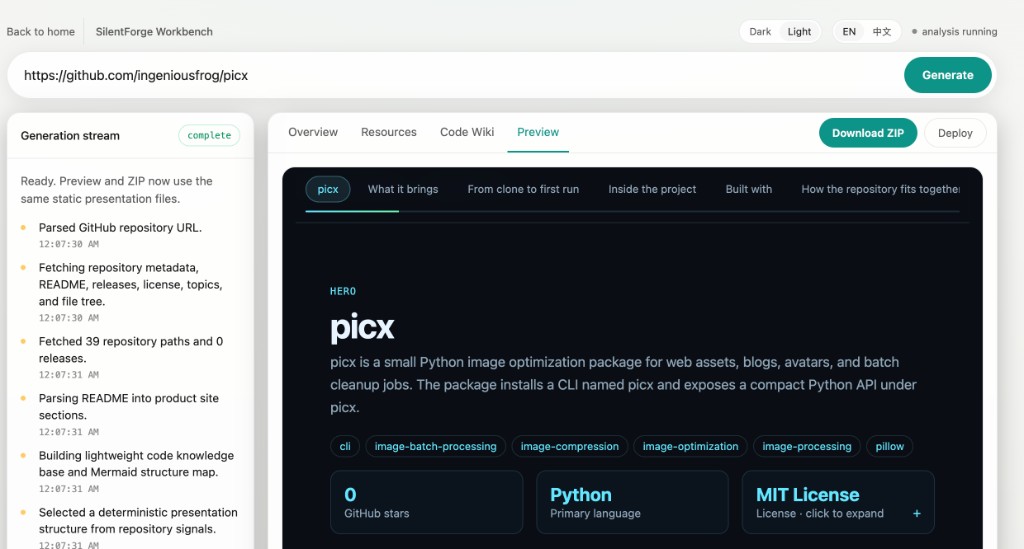
Task: Click the pillow topic tag
Action: [889, 447]
